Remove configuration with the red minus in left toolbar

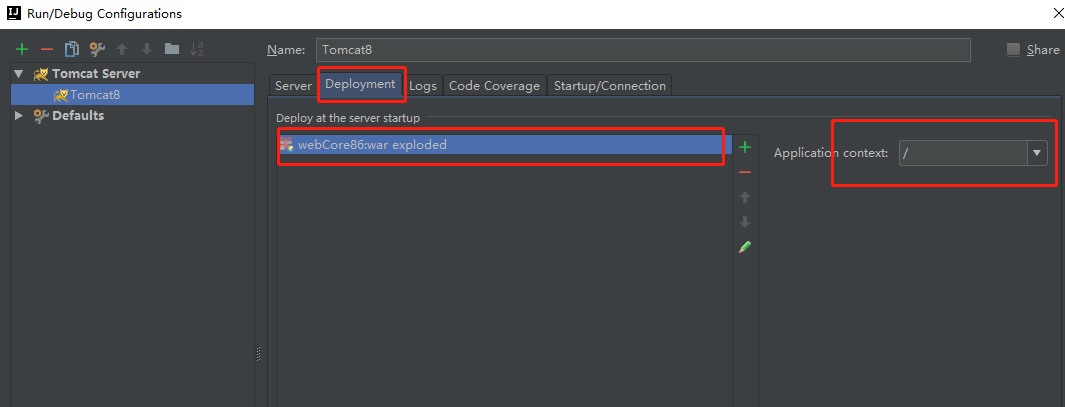[x=46, y=49]
